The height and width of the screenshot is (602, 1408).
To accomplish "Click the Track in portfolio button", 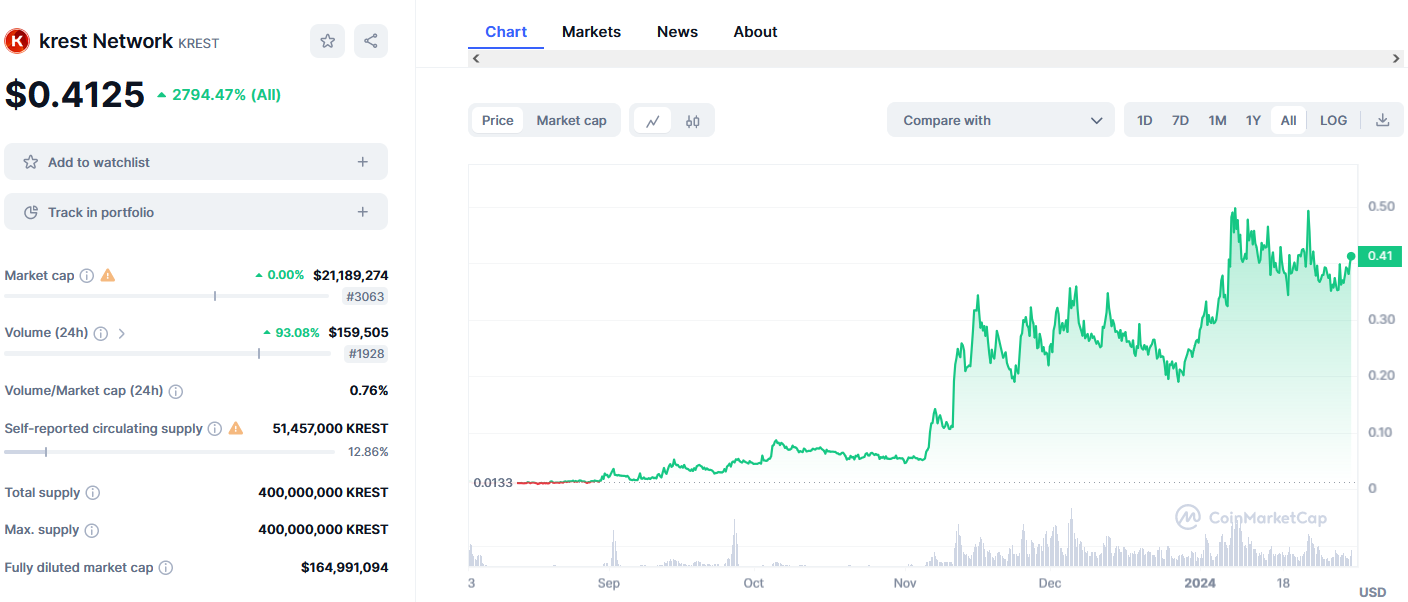I will pyautogui.click(x=196, y=212).
